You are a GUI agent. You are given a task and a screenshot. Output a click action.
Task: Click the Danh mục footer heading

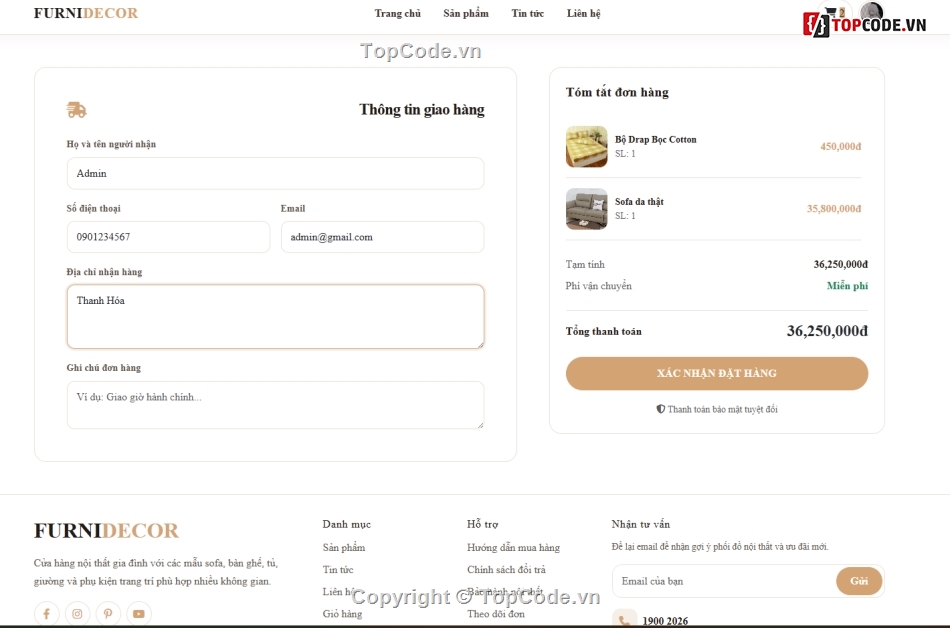[347, 524]
